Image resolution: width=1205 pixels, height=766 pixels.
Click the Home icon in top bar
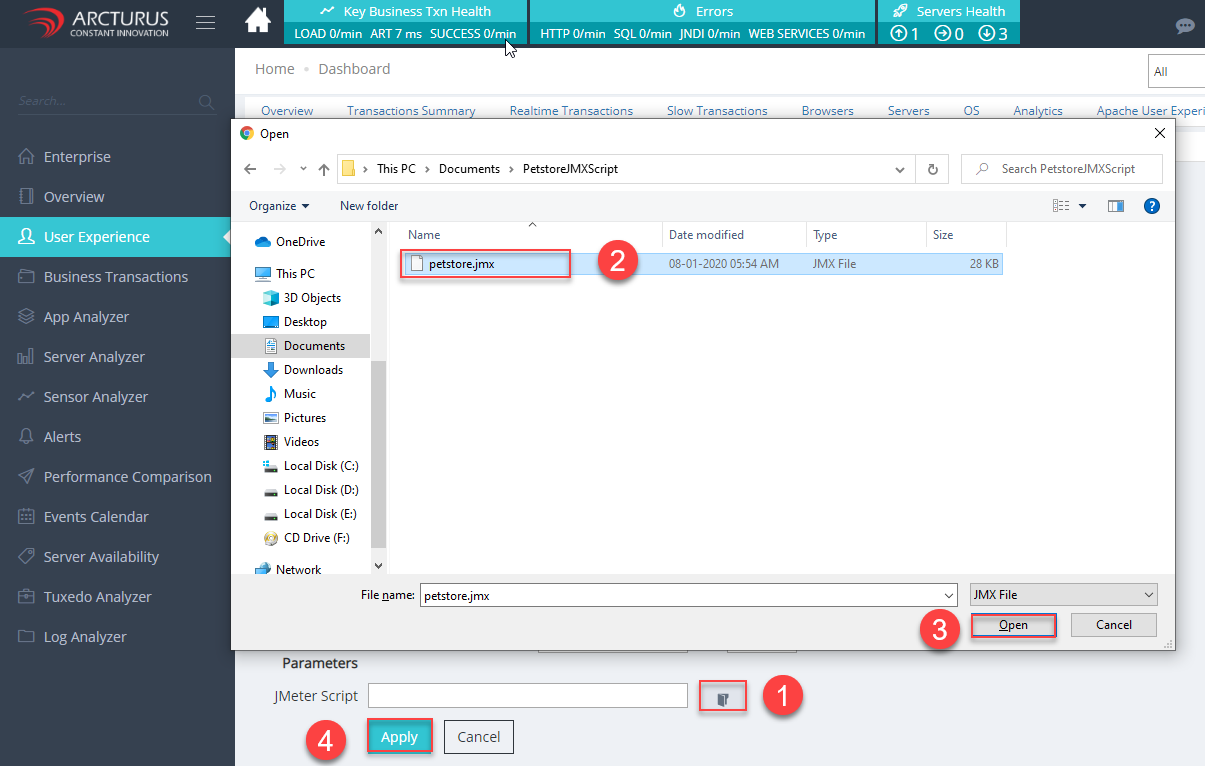point(258,20)
